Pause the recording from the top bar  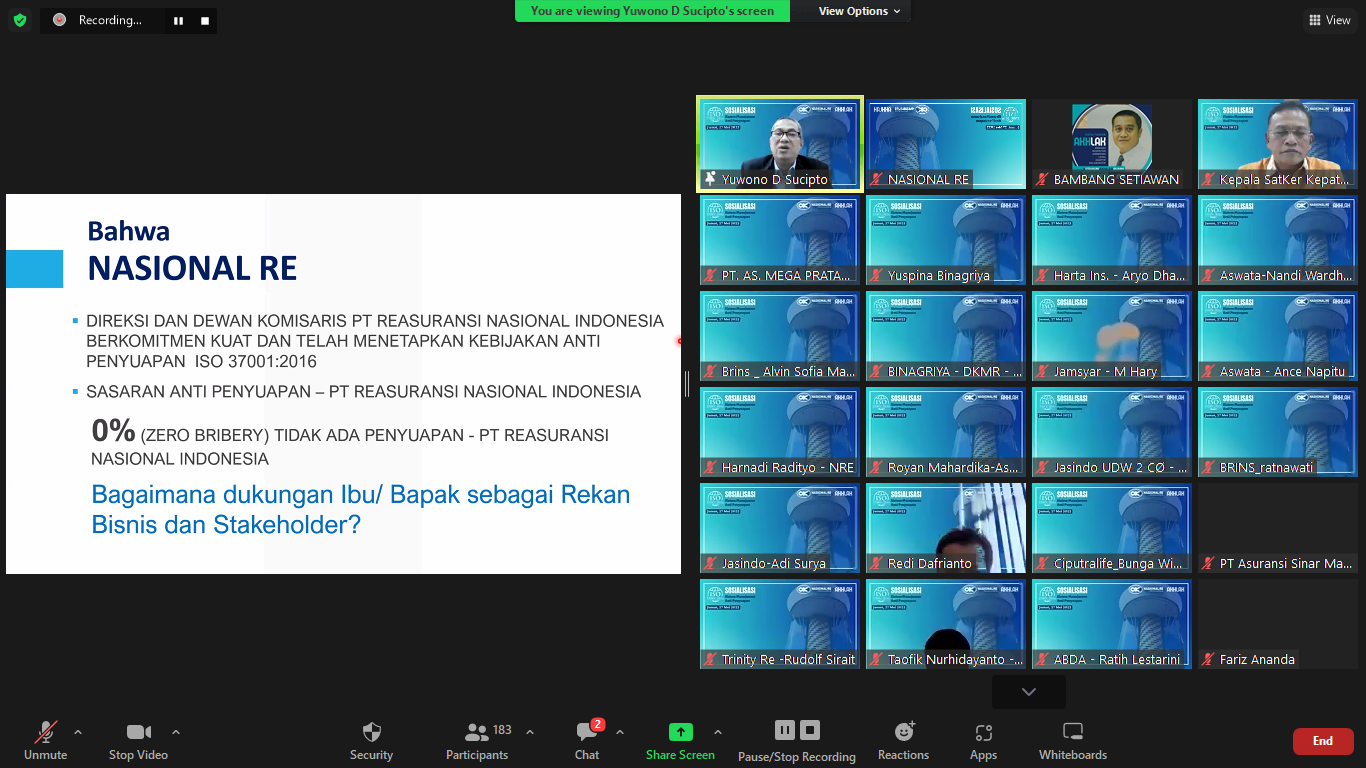pyautogui.click(x=178, y=20)
